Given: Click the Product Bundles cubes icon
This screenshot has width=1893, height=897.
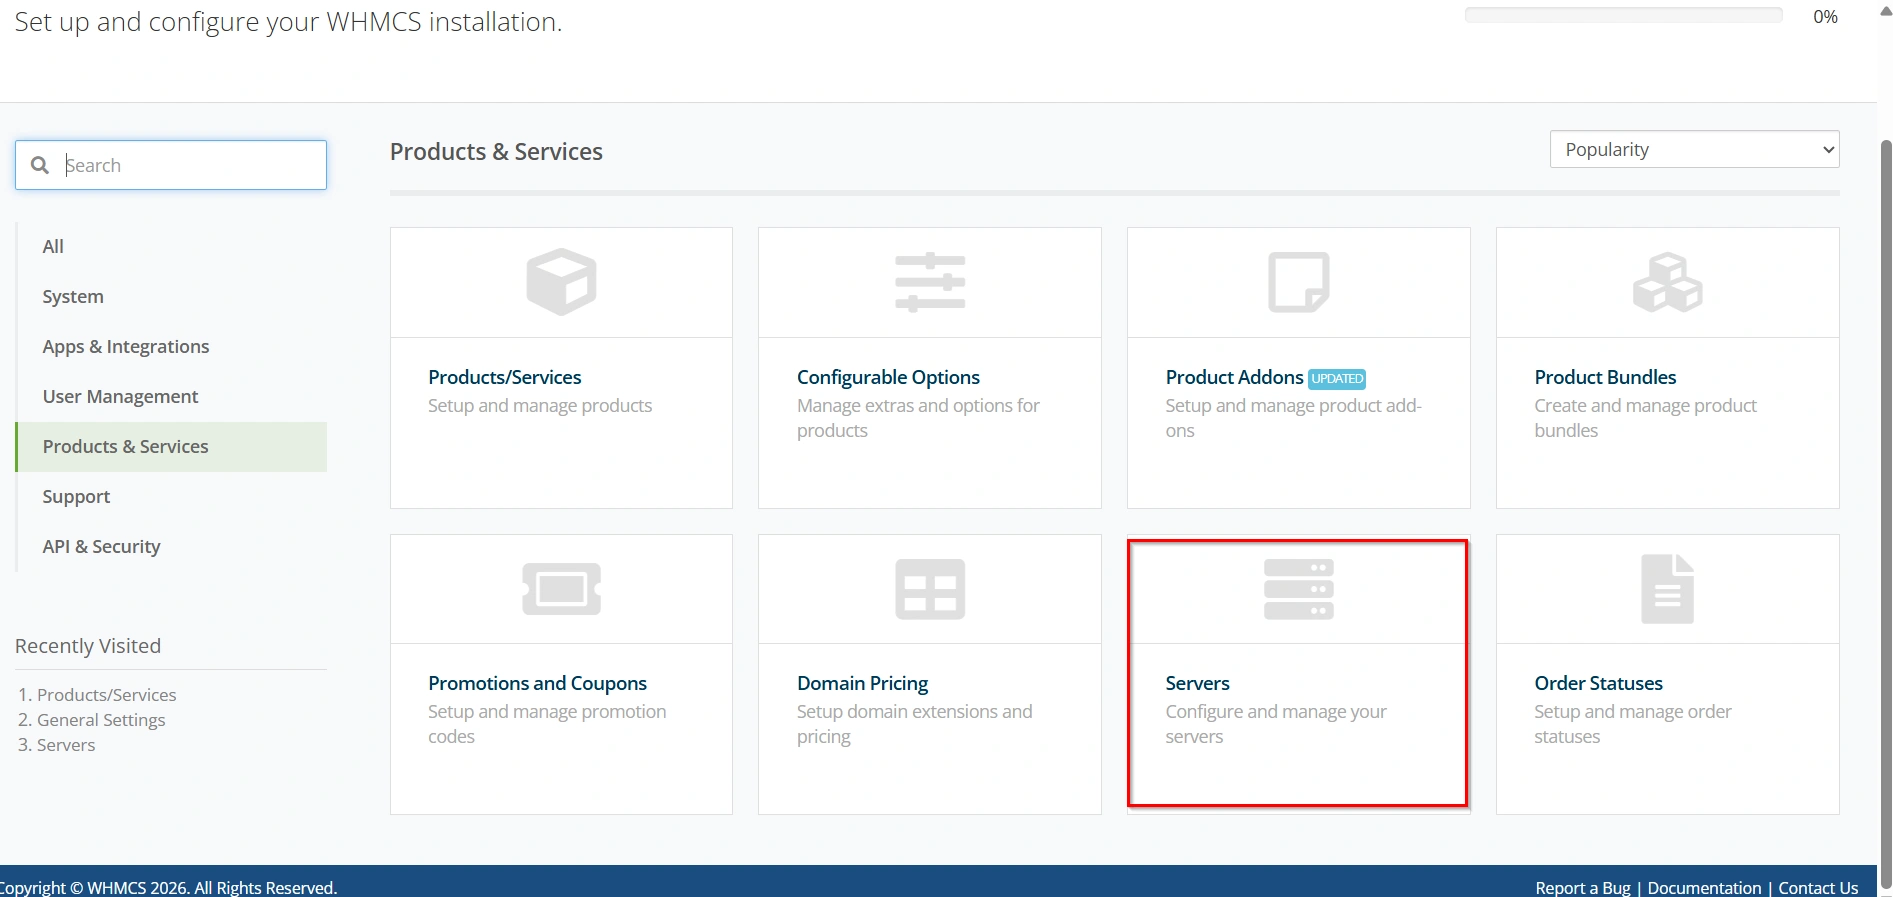Looking at the screenshot, I should (x=1667, y=282).
